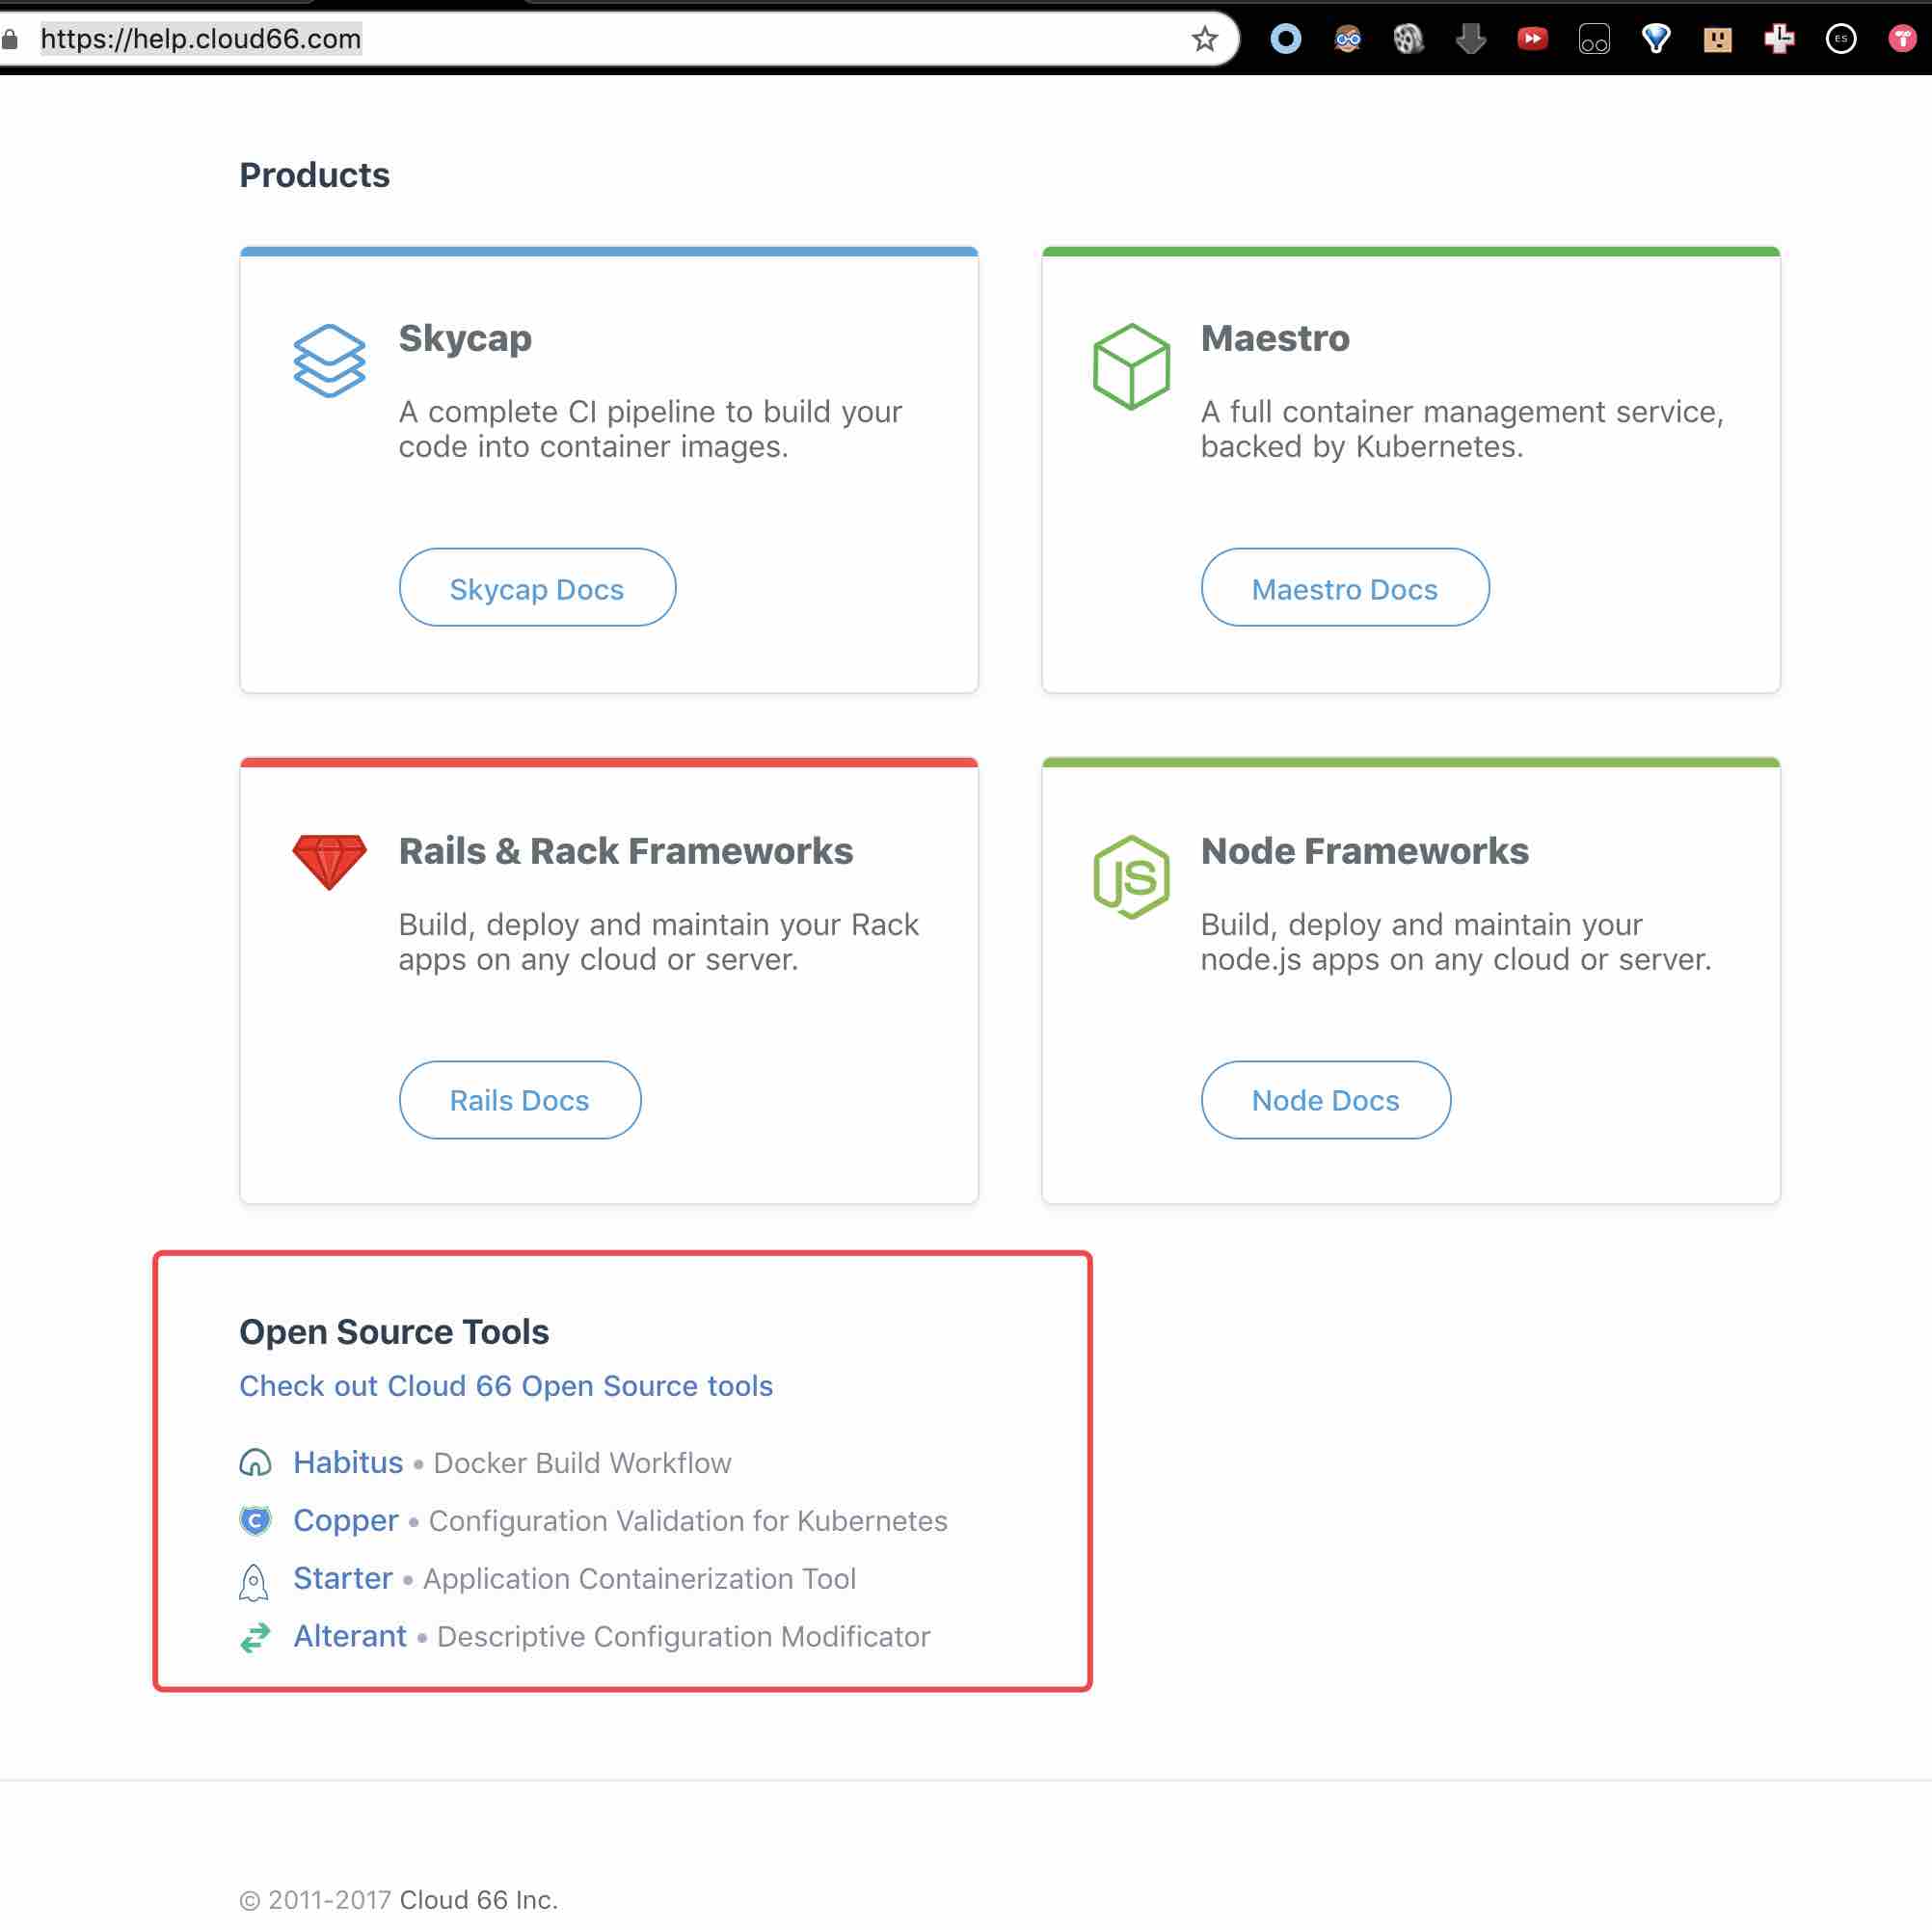Screen dimensions: 1932x1930
Task: Open the Skycap Docs button
Action: [x=537, y=588]
